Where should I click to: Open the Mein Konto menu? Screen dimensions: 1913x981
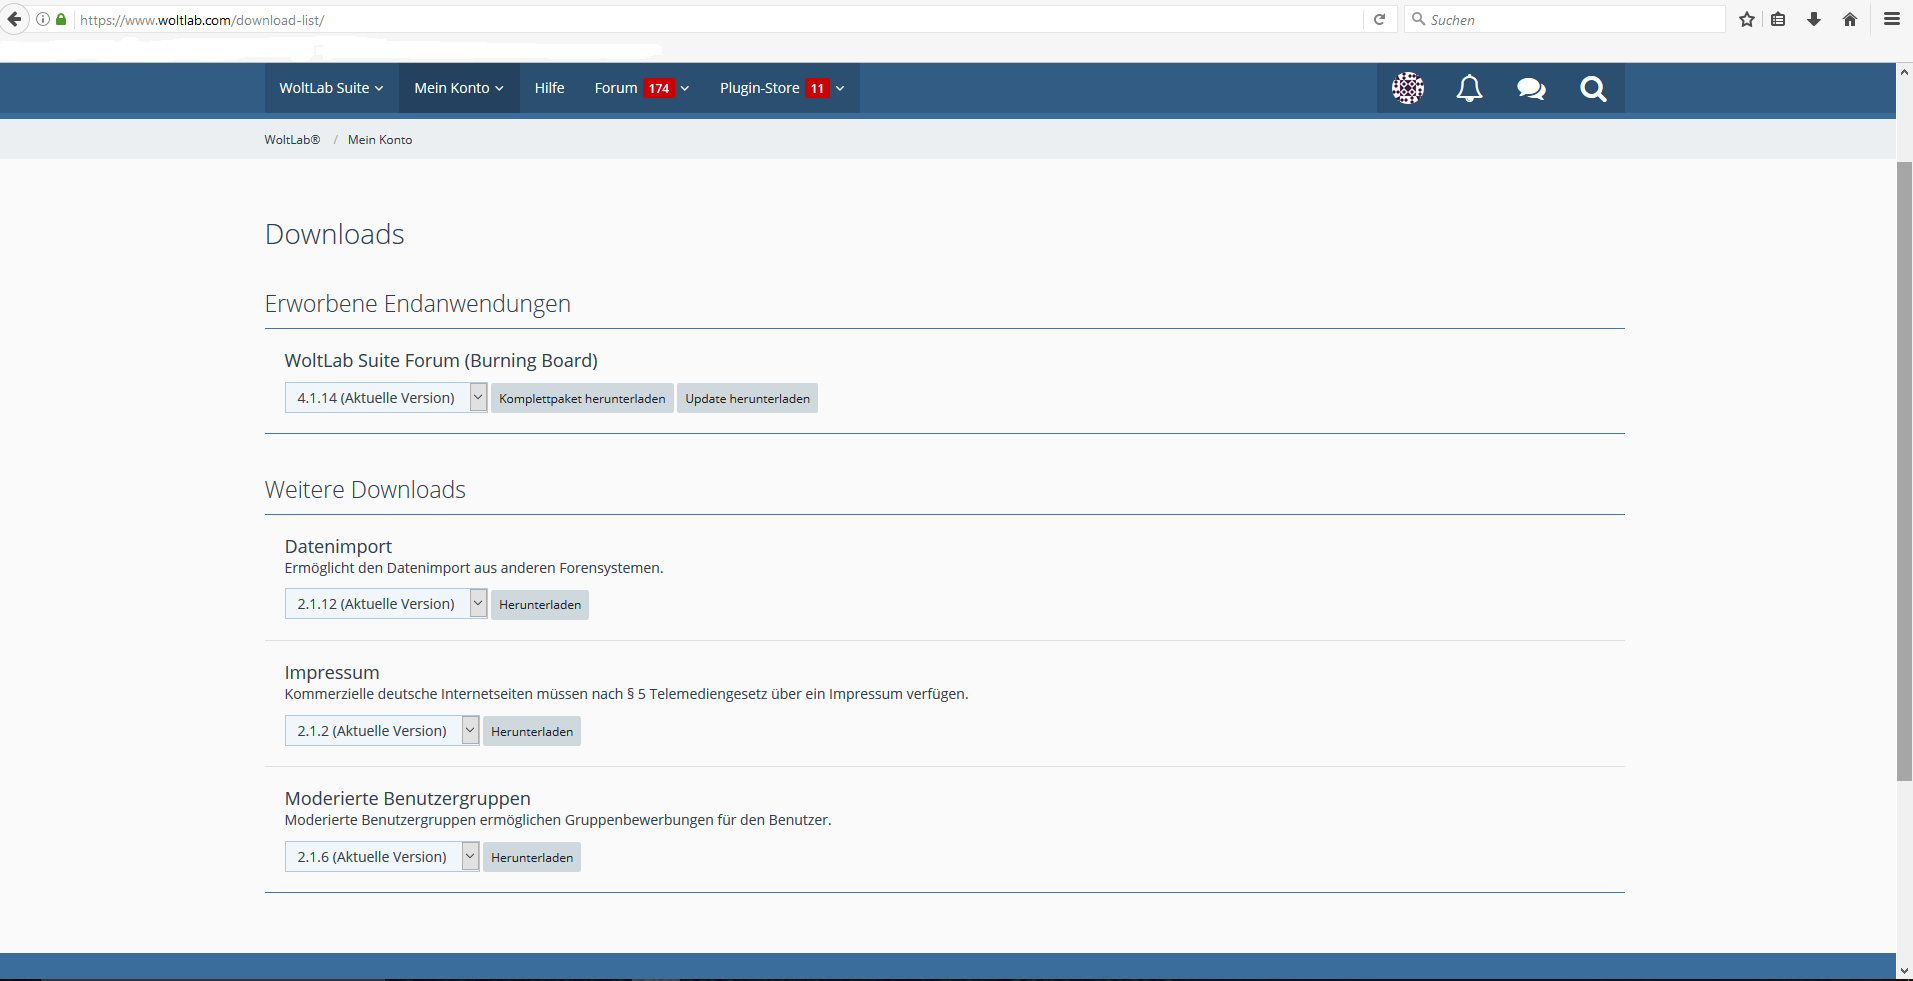click(459, 88)
